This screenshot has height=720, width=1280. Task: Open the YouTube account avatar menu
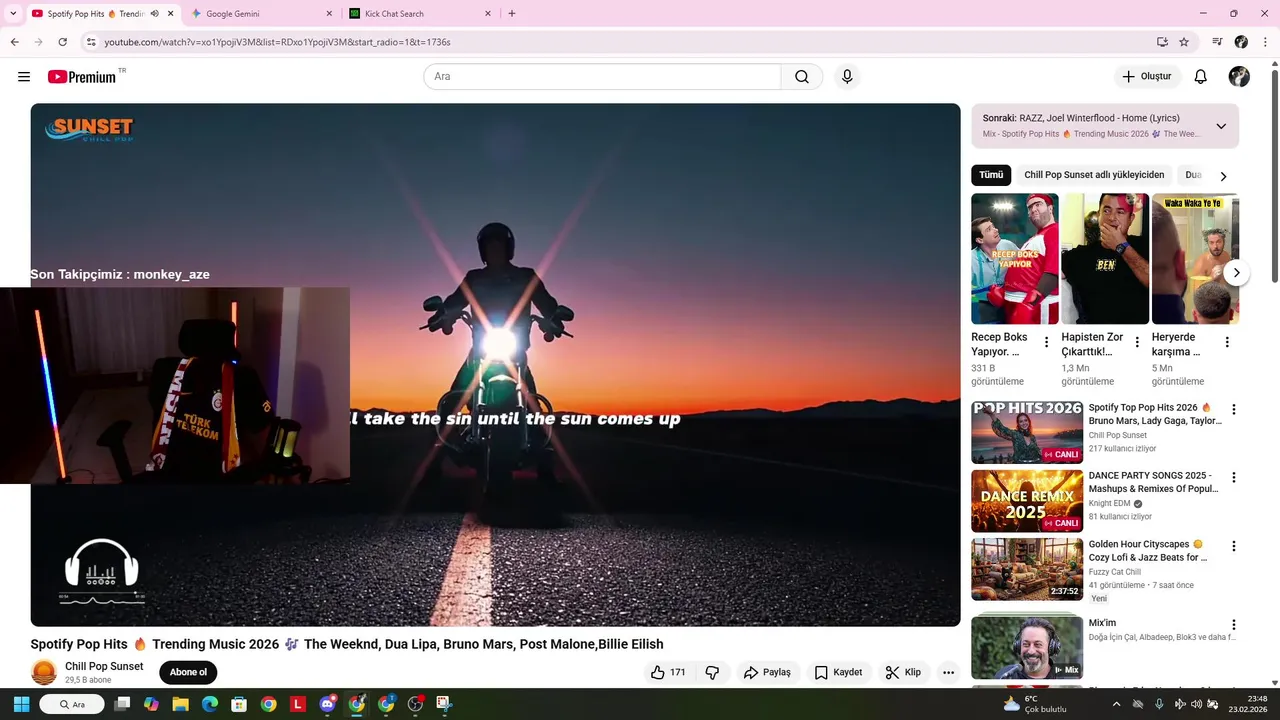pyautogui.click(x=1239, y=77)
